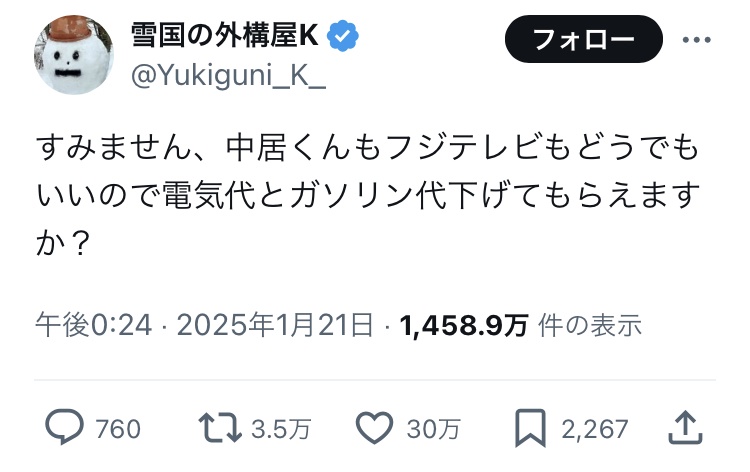The image size is (750, 472).
Task: Bookmark this post using the bookmark icon
Action: pos(529,429)
